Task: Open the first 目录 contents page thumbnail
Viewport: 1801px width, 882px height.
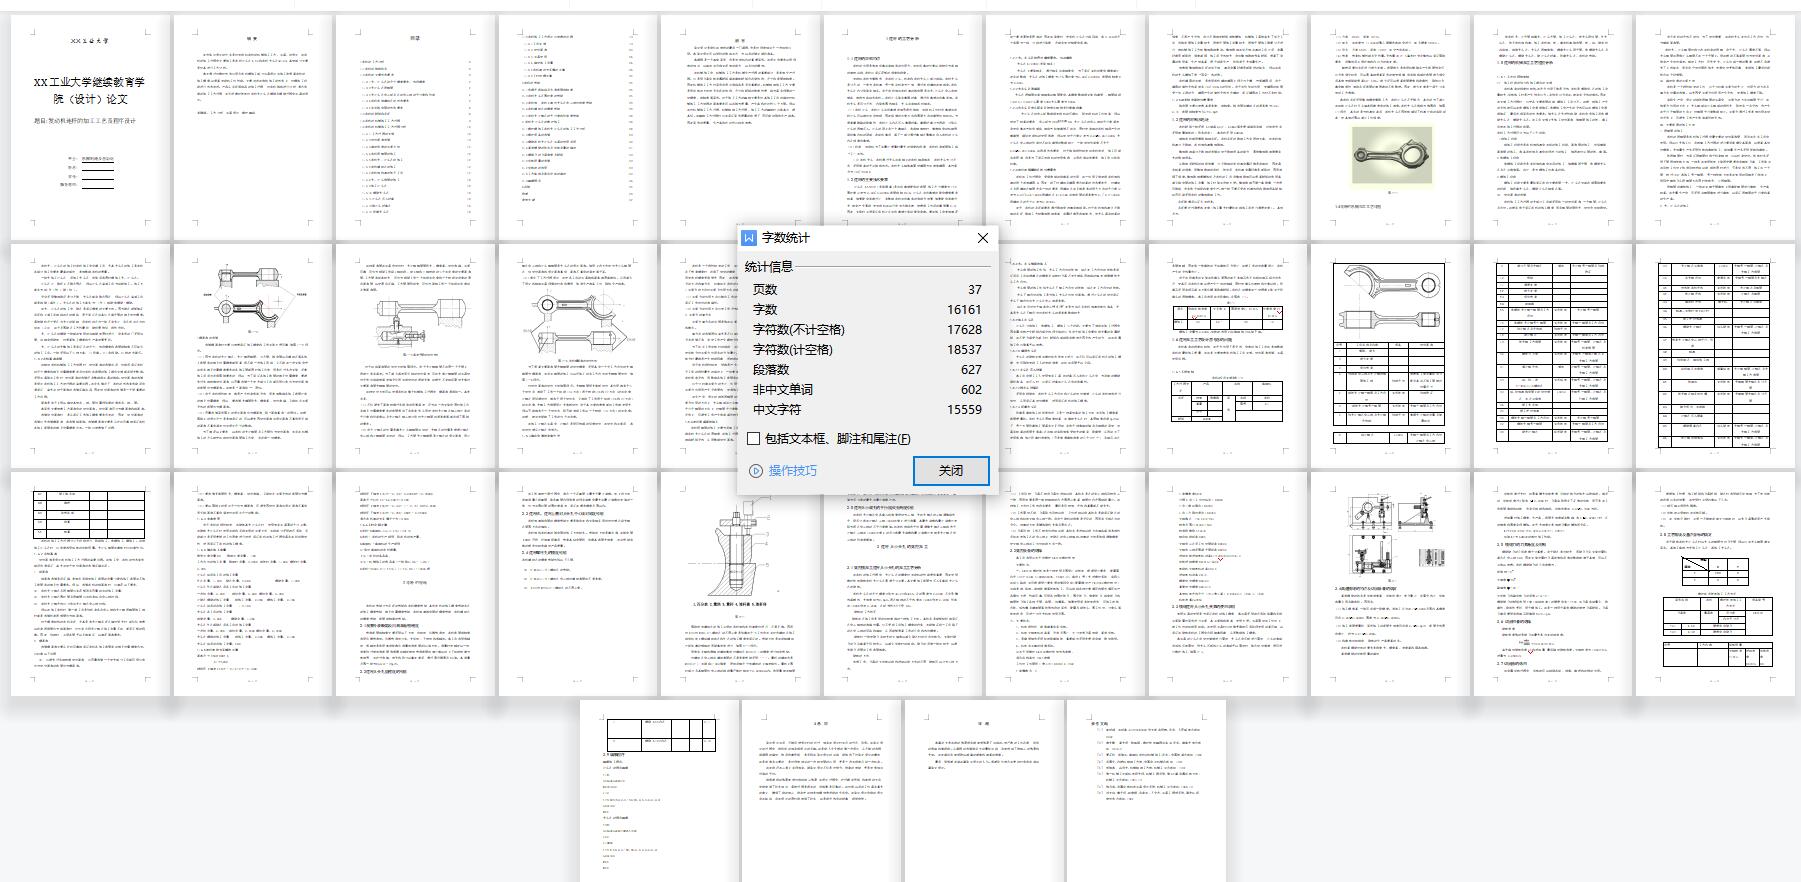Action: (x=415, y=125)
